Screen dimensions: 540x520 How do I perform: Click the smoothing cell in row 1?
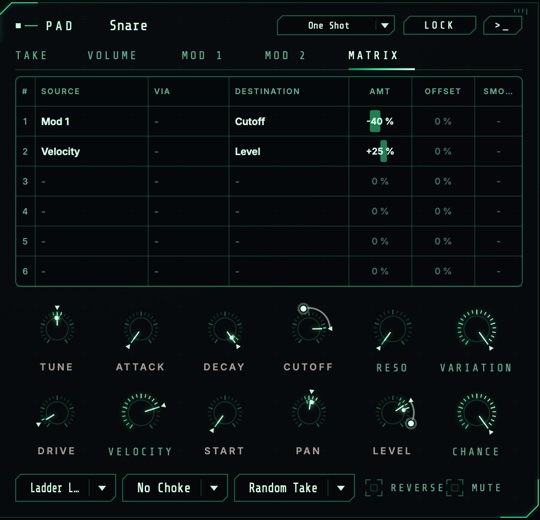[498, 121]
